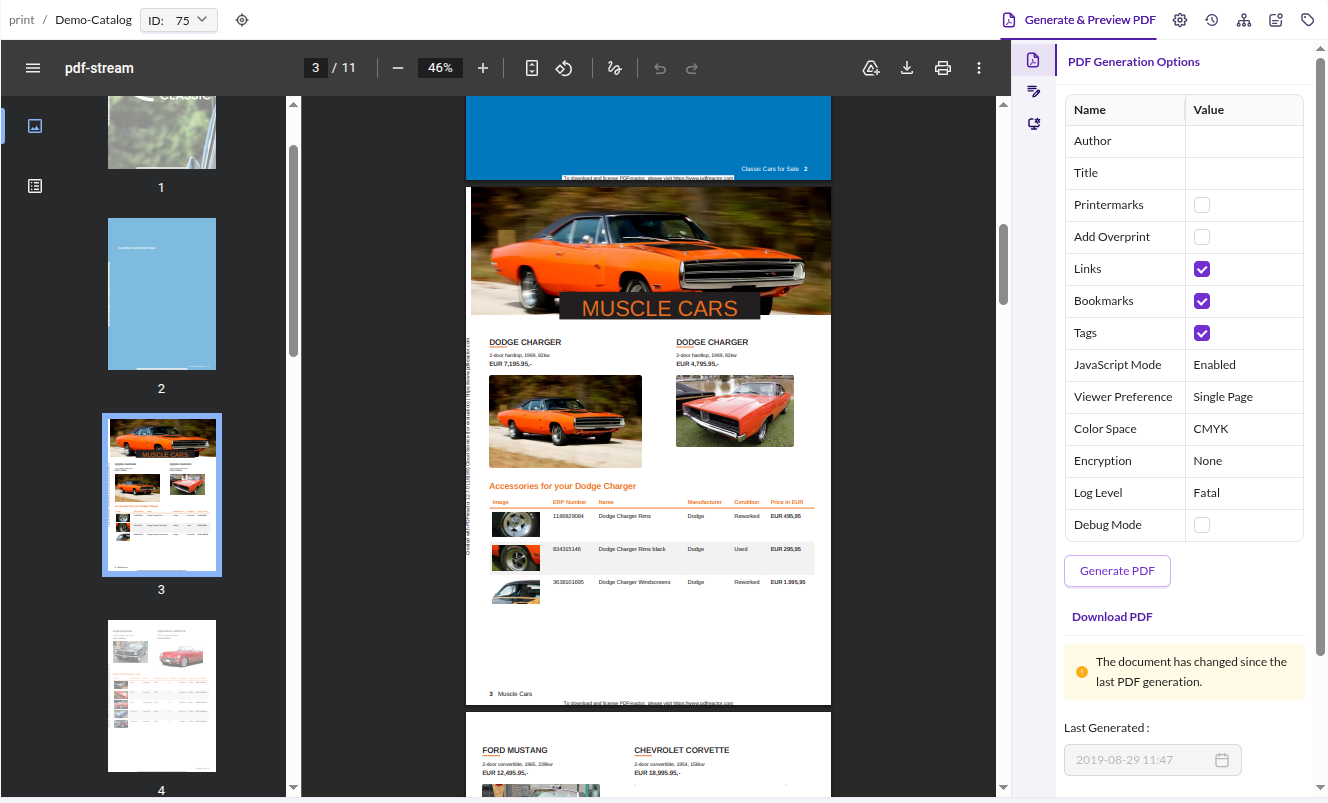Viewport: 1328px width, 803px height.
Task: Uncheck the Links checkbox
Action: [1202, 269]
